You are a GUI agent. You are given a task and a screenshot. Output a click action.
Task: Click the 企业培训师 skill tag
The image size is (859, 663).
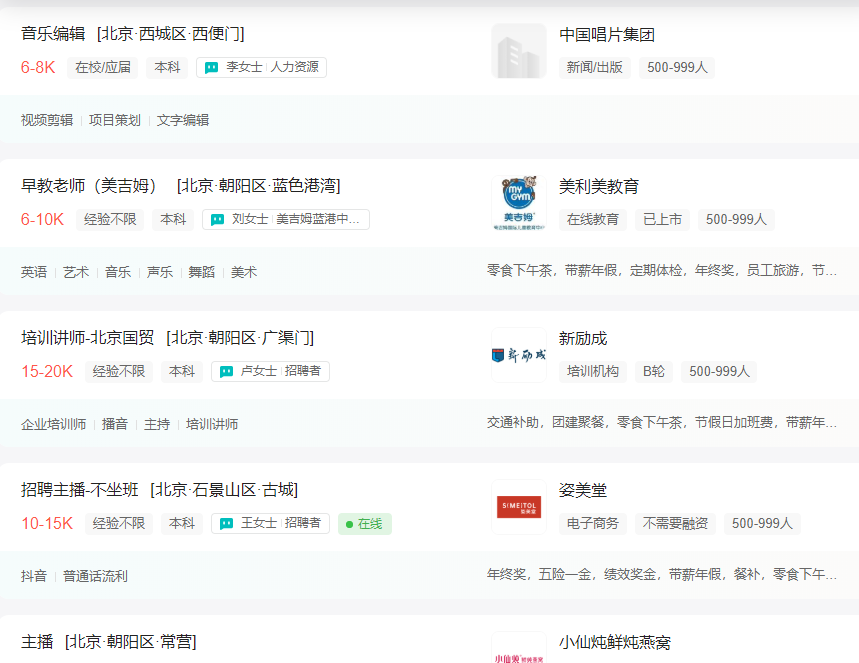click(x=53, y=424)
